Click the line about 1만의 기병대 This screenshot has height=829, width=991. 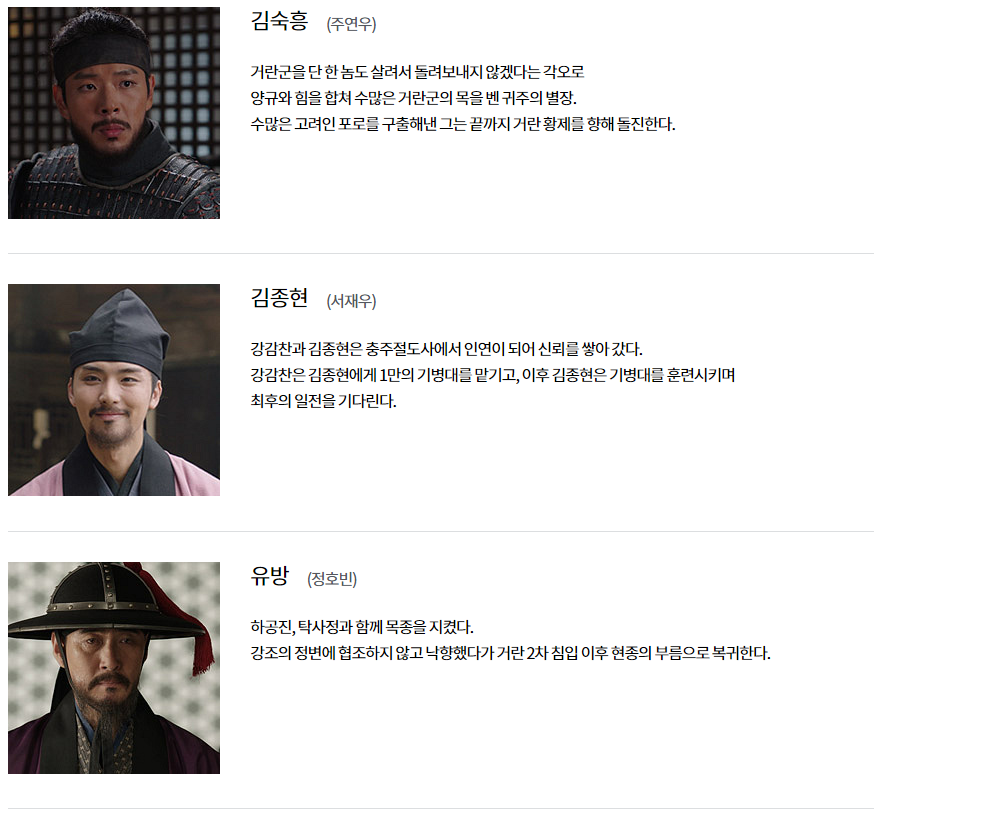(x=493, y=375)
